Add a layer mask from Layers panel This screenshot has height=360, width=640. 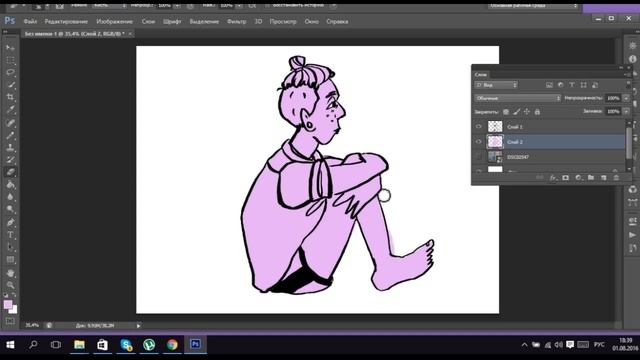(x=565, y=178)
